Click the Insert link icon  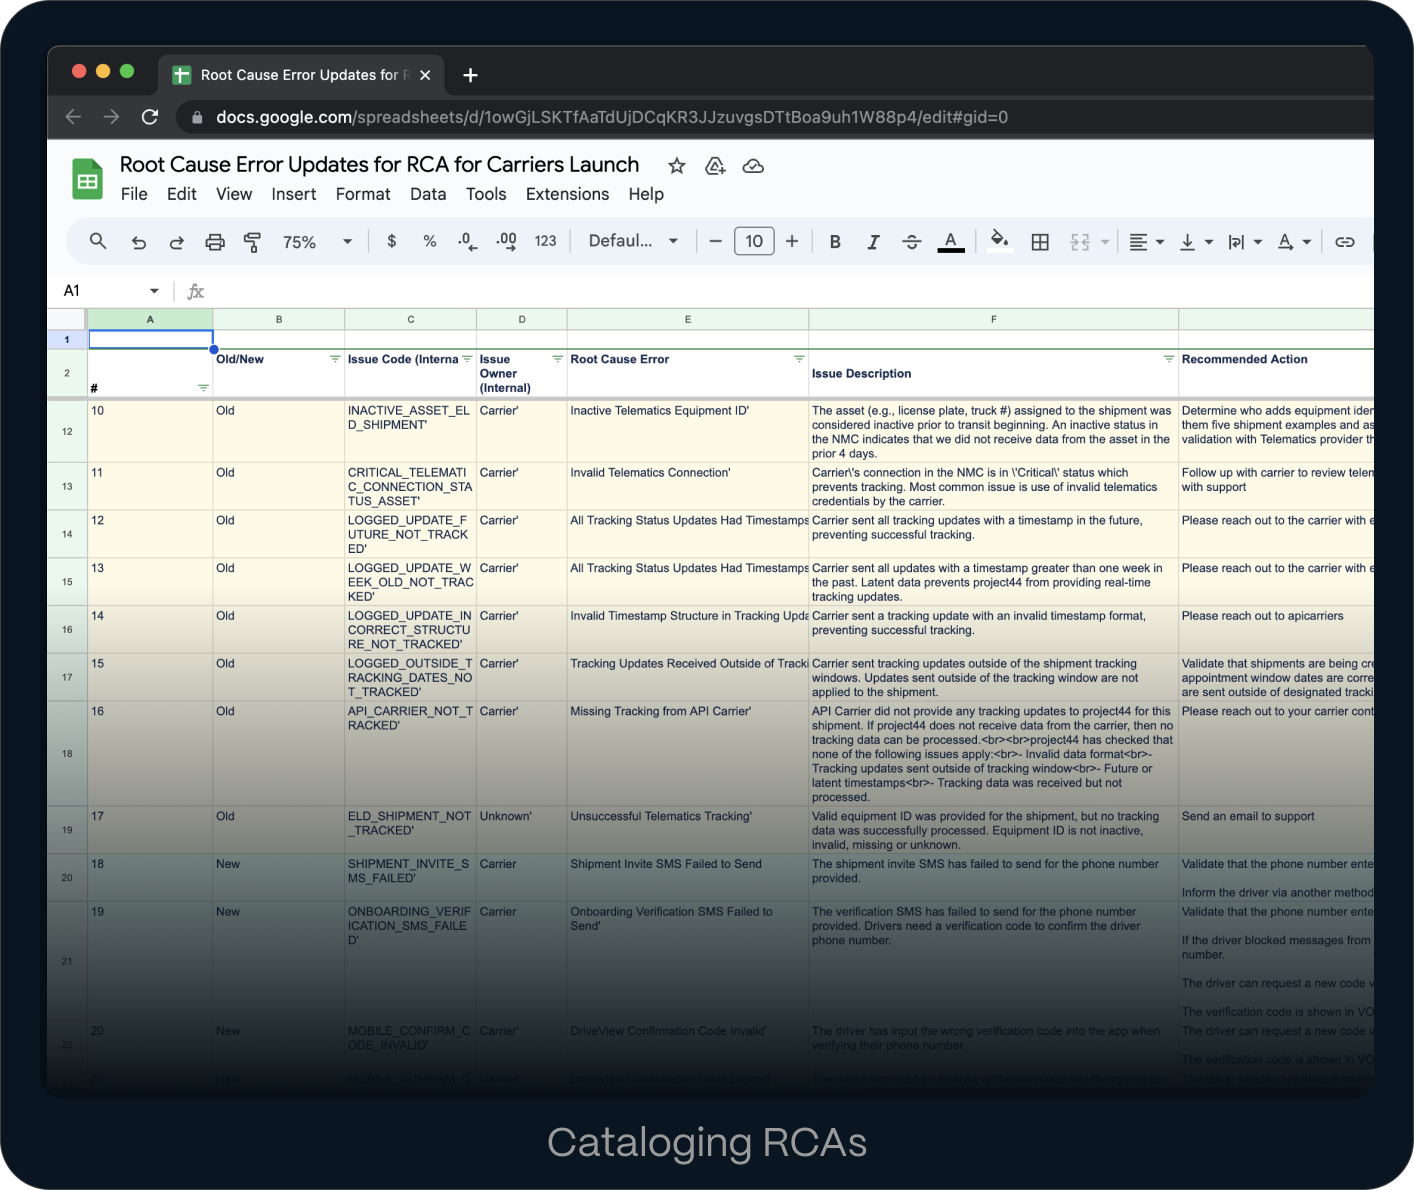[x=1345, y=242]
